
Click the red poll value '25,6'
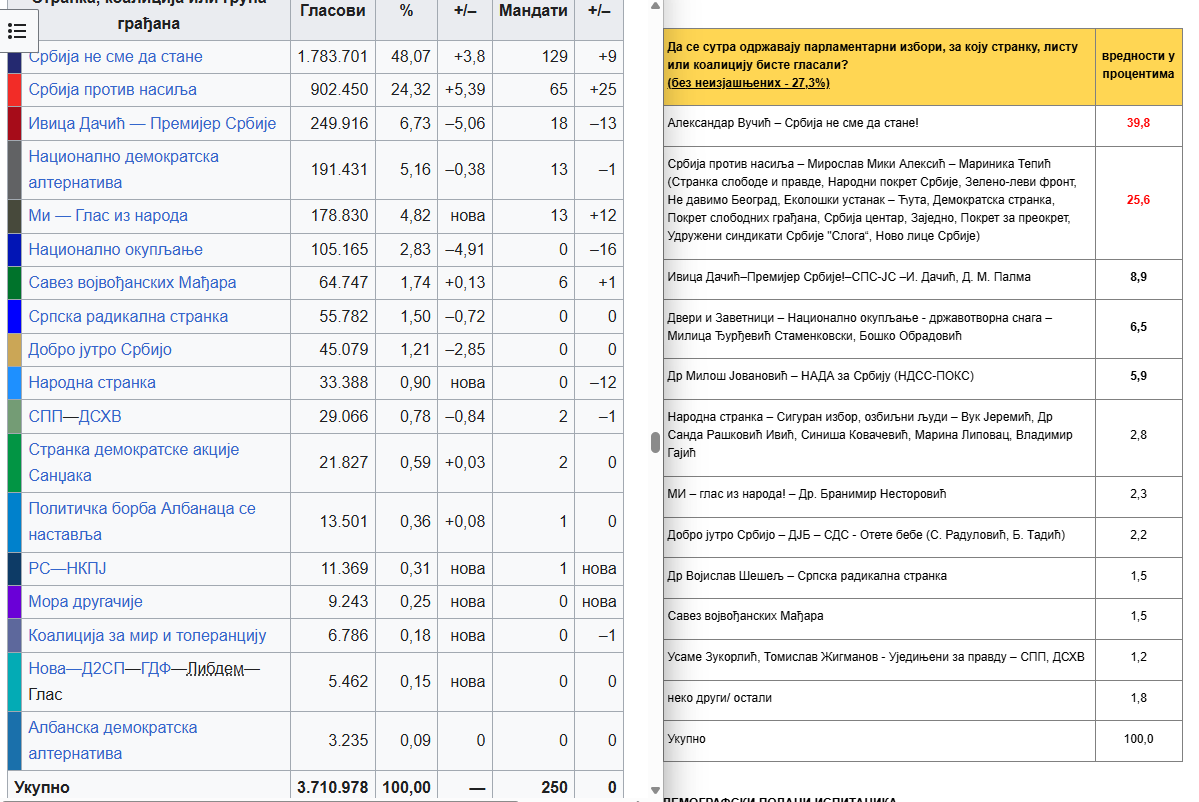point(1138,200)
